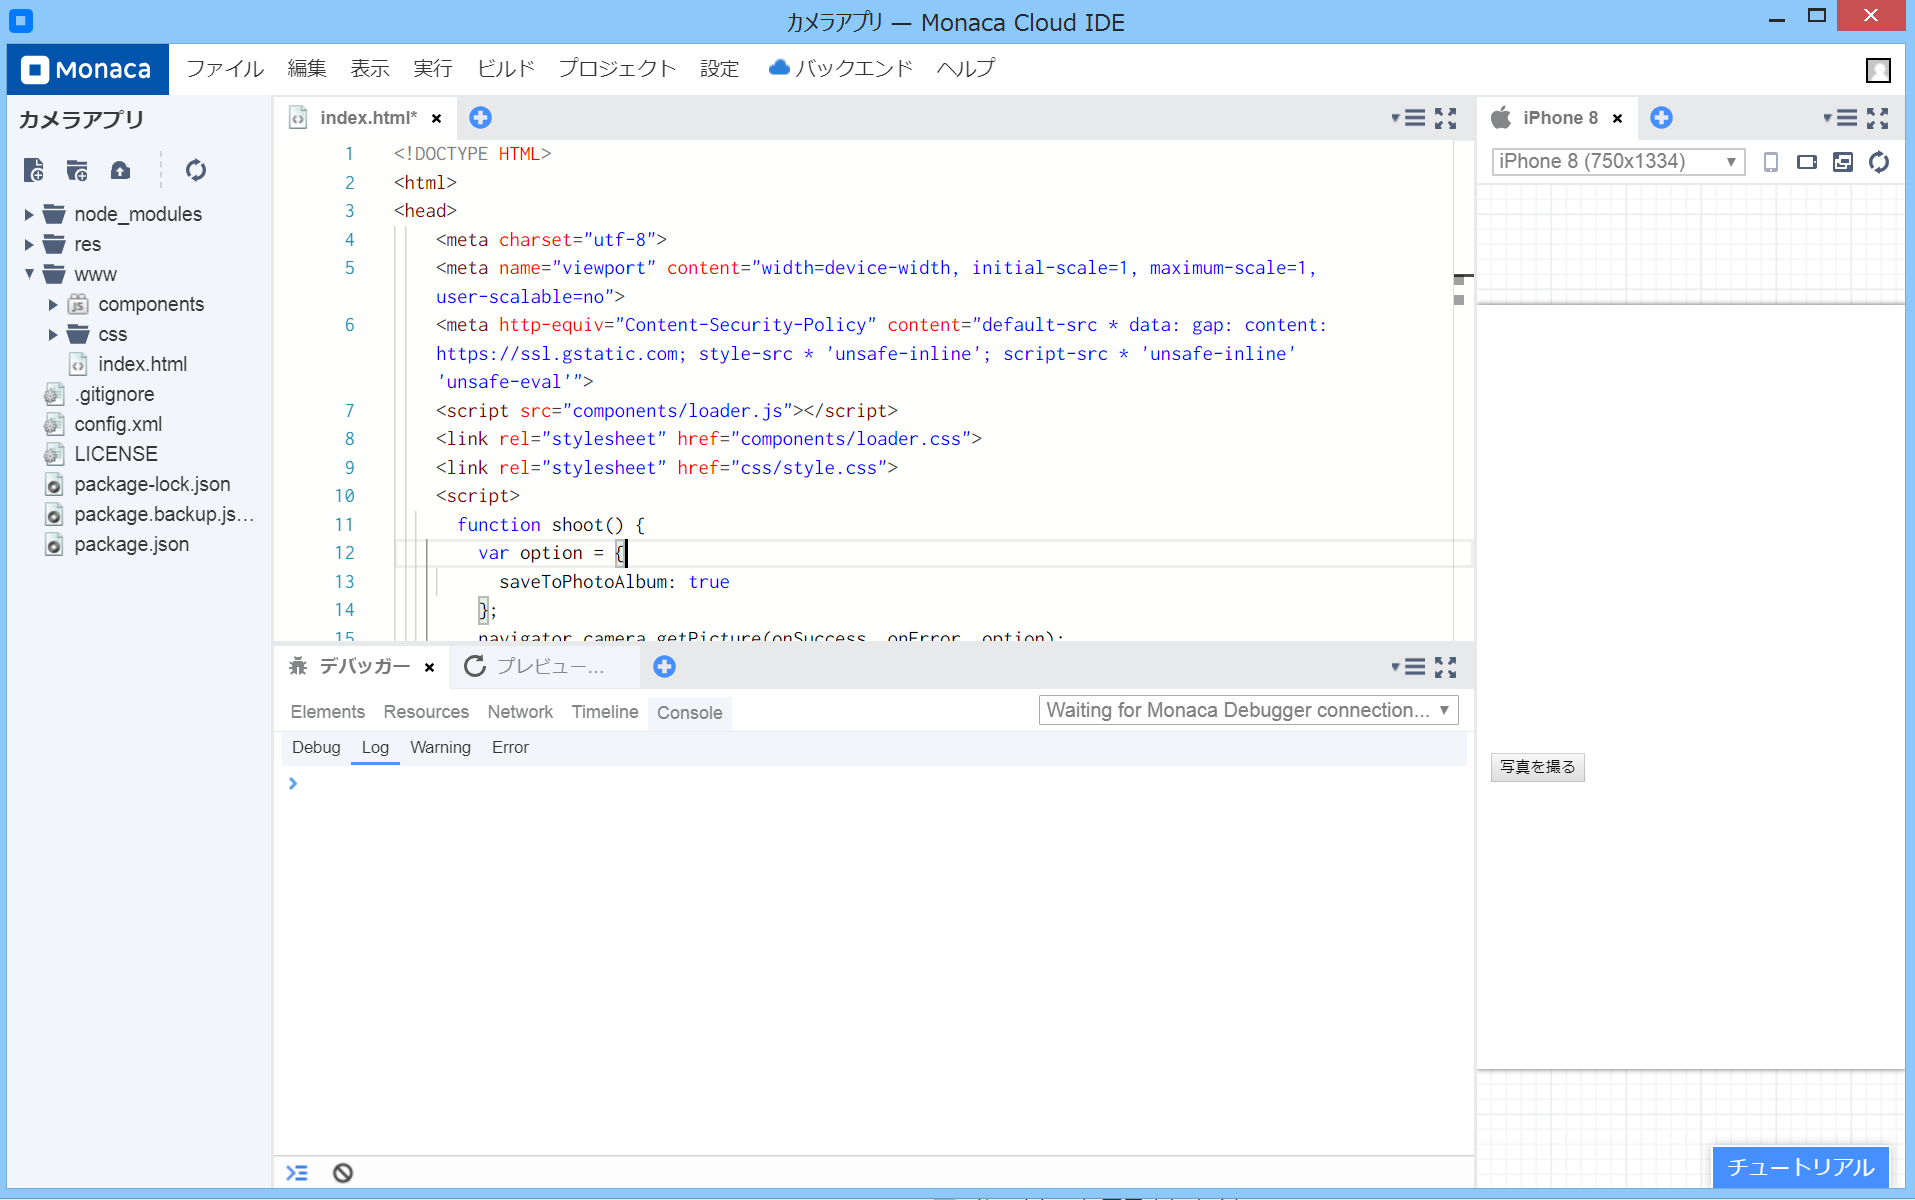Clear the console log icon
Viewport: 1915px width, 1200px height.
343,1173
